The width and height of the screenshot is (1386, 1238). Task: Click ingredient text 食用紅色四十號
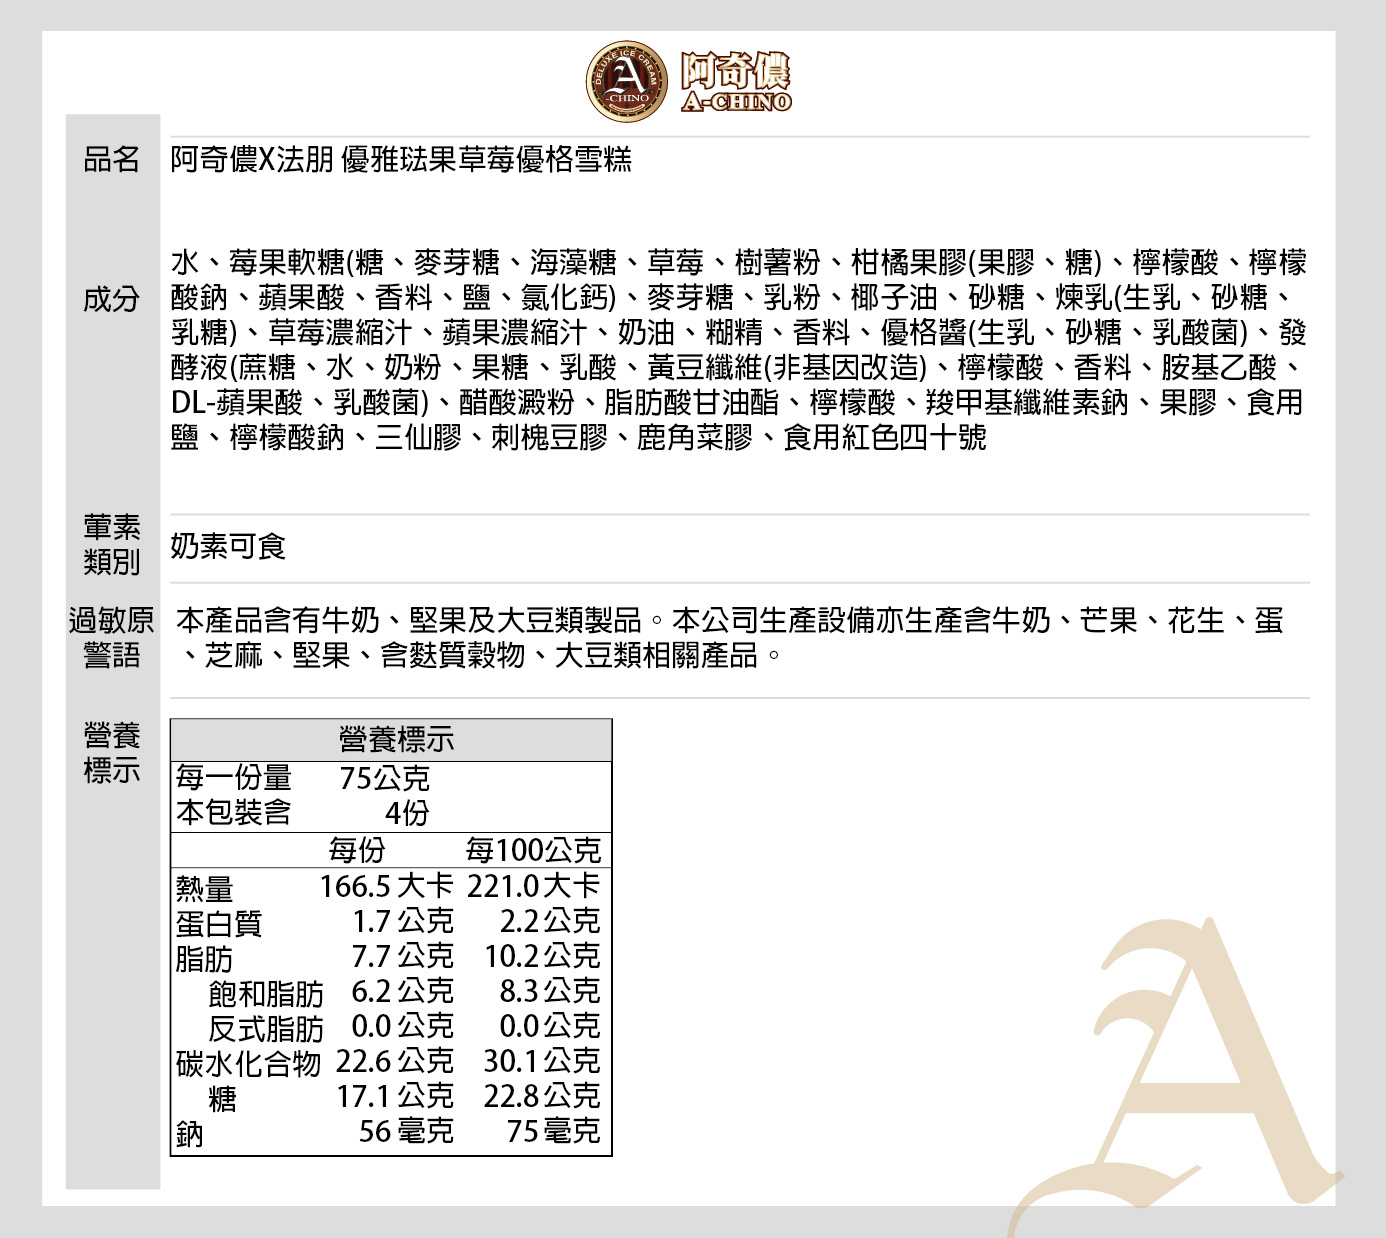(885, 437)
